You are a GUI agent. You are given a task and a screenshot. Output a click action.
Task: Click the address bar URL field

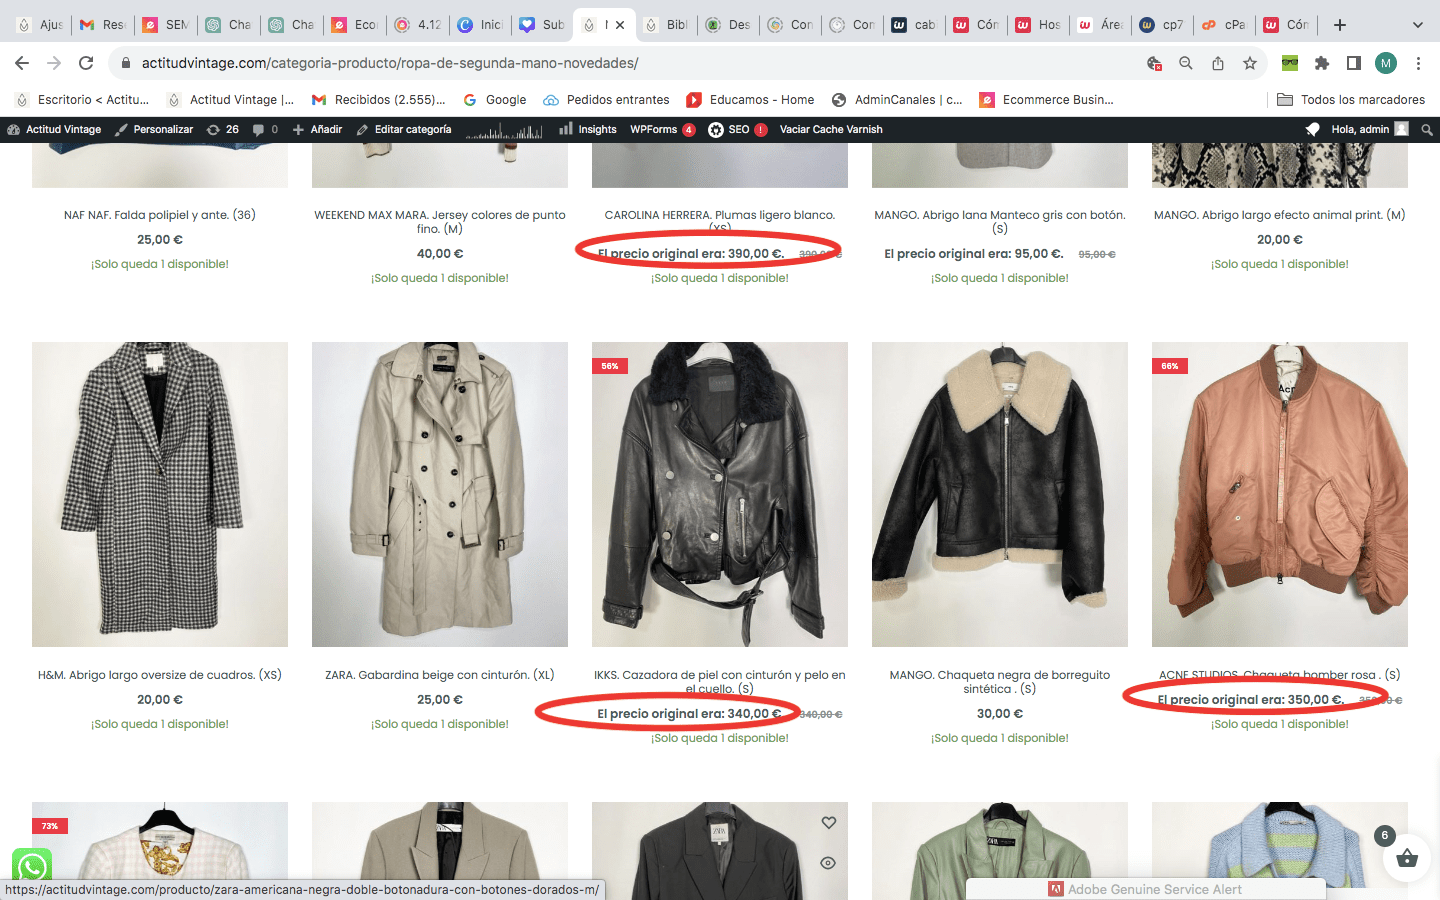[x=640, y=63]
